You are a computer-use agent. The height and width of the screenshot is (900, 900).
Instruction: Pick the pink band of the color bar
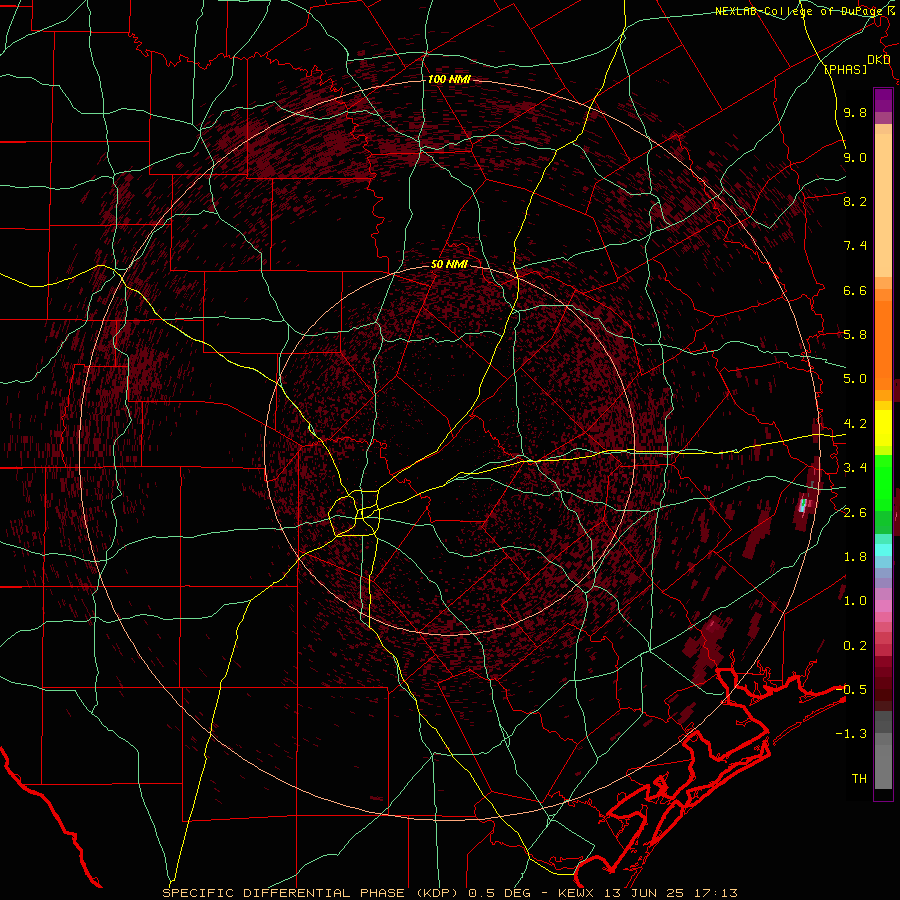(883, 606)
